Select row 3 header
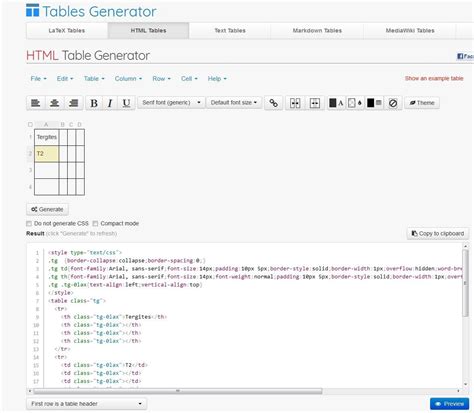The height and width of the screenshot is (413, 474). (30, 170)
